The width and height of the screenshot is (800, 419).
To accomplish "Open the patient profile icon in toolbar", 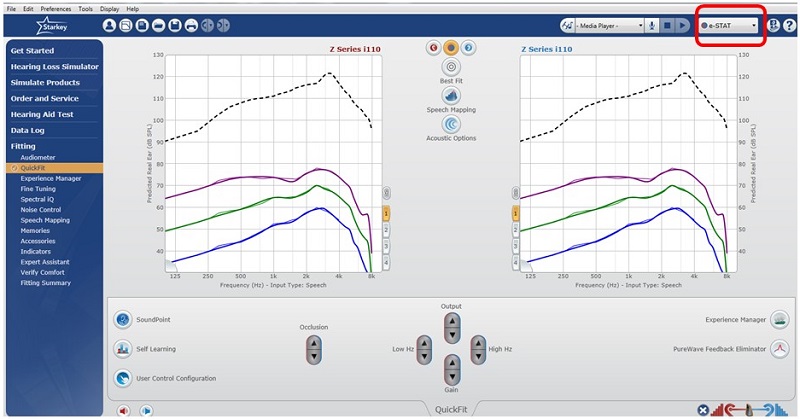I will (x=109, y=25).
